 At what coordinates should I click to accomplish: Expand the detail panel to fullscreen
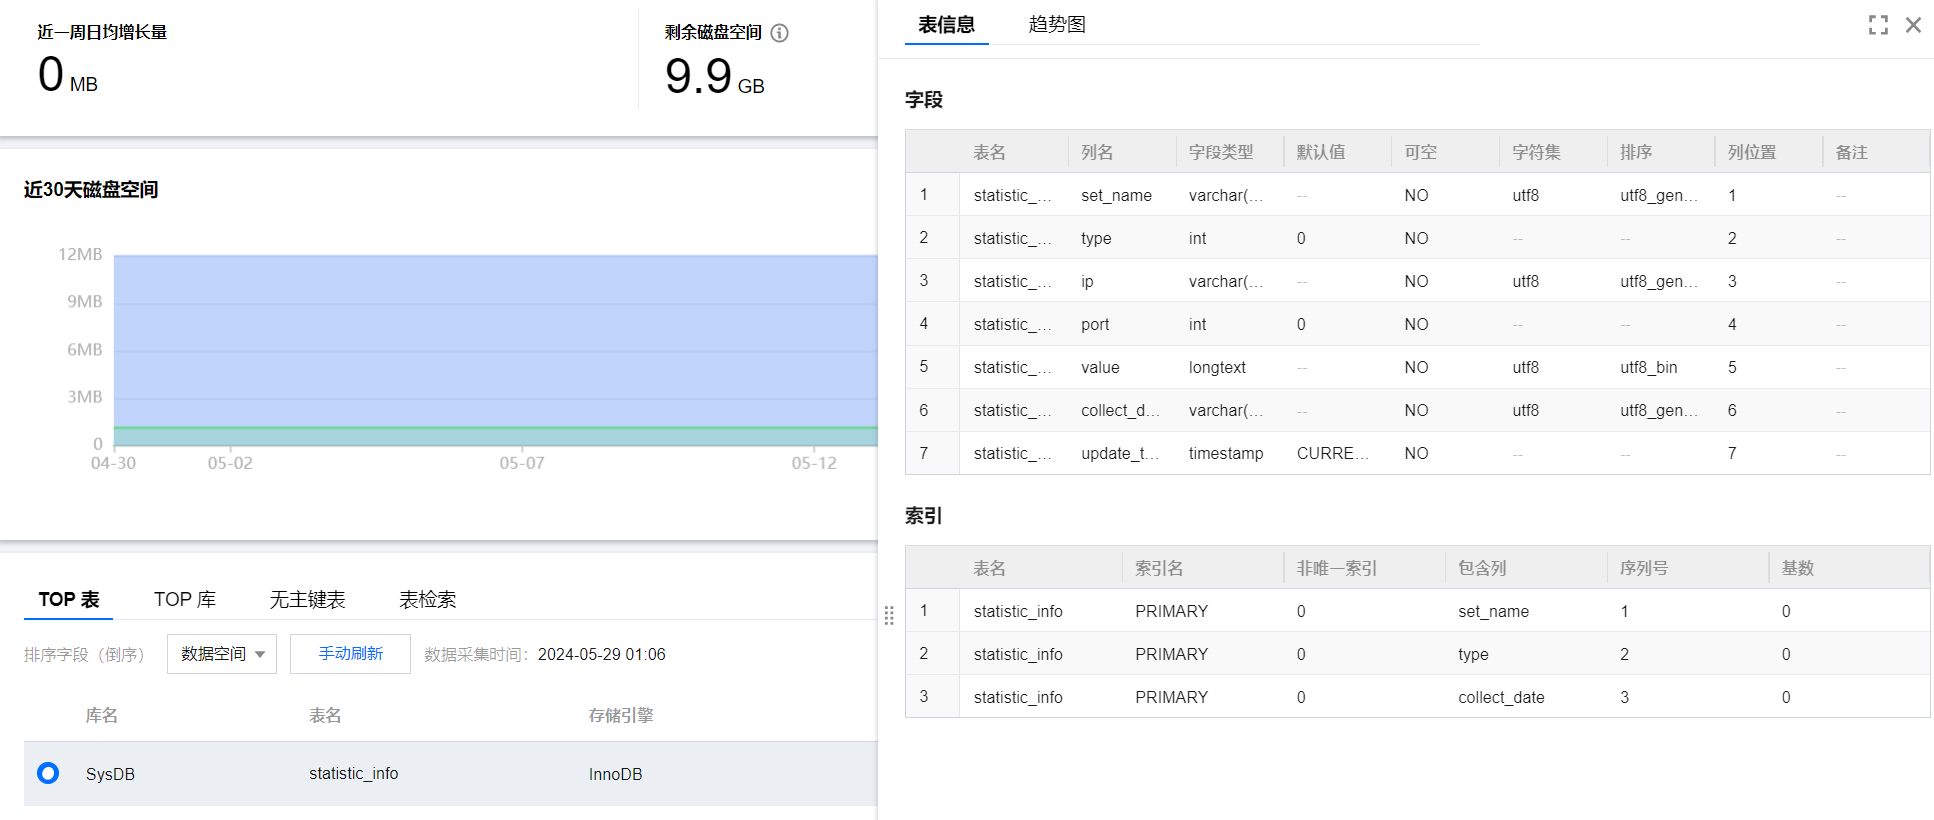click(x=1878, y=25)
